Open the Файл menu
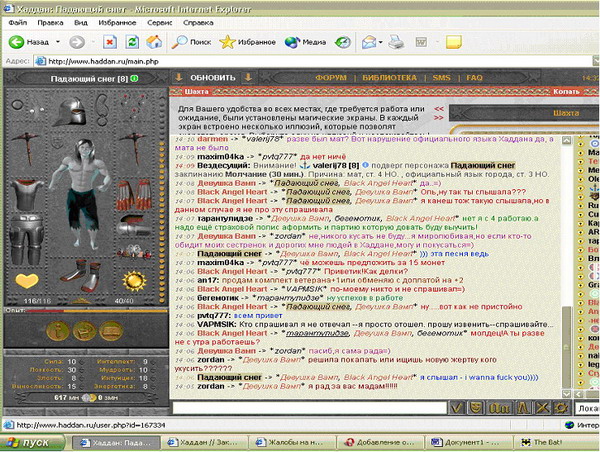The height and width of the screenshot is (452, 600). click(x=18, y=23)
